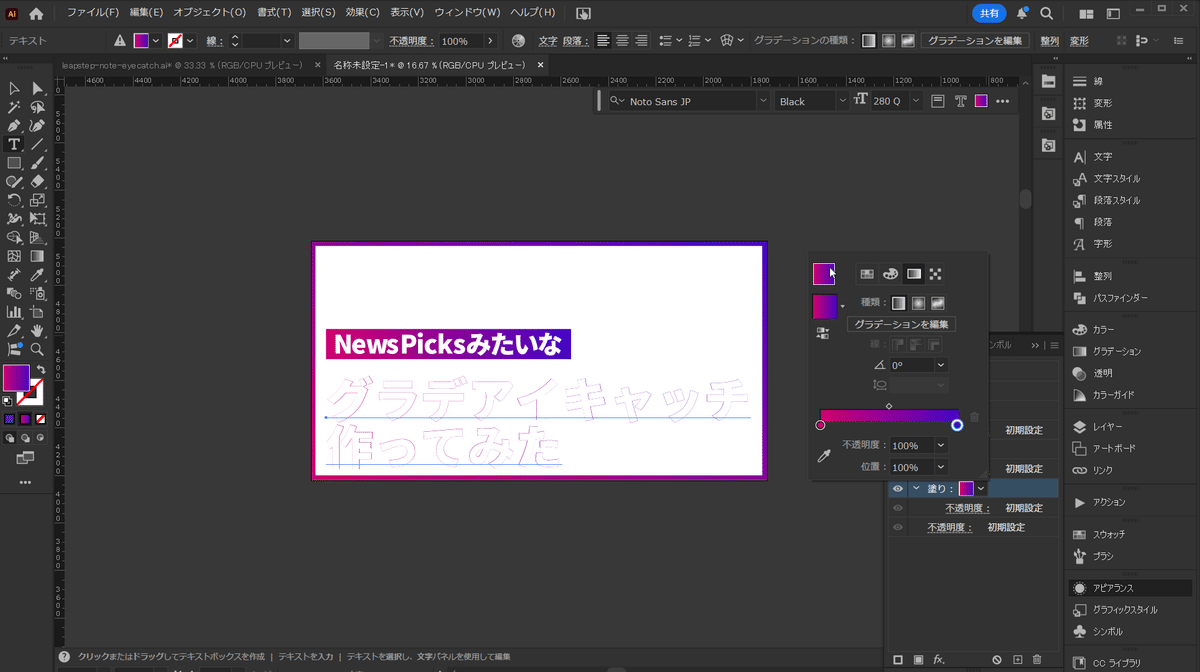Click the fx add effect icon
The height and width of the screenshot is (672, 1200).
coord(939,660)
